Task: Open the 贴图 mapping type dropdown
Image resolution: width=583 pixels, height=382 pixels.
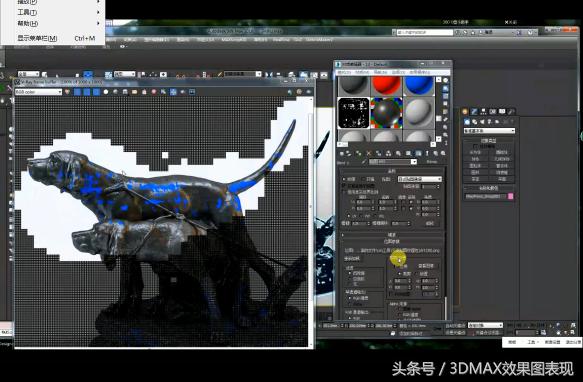Action: (x=420, y=179)
